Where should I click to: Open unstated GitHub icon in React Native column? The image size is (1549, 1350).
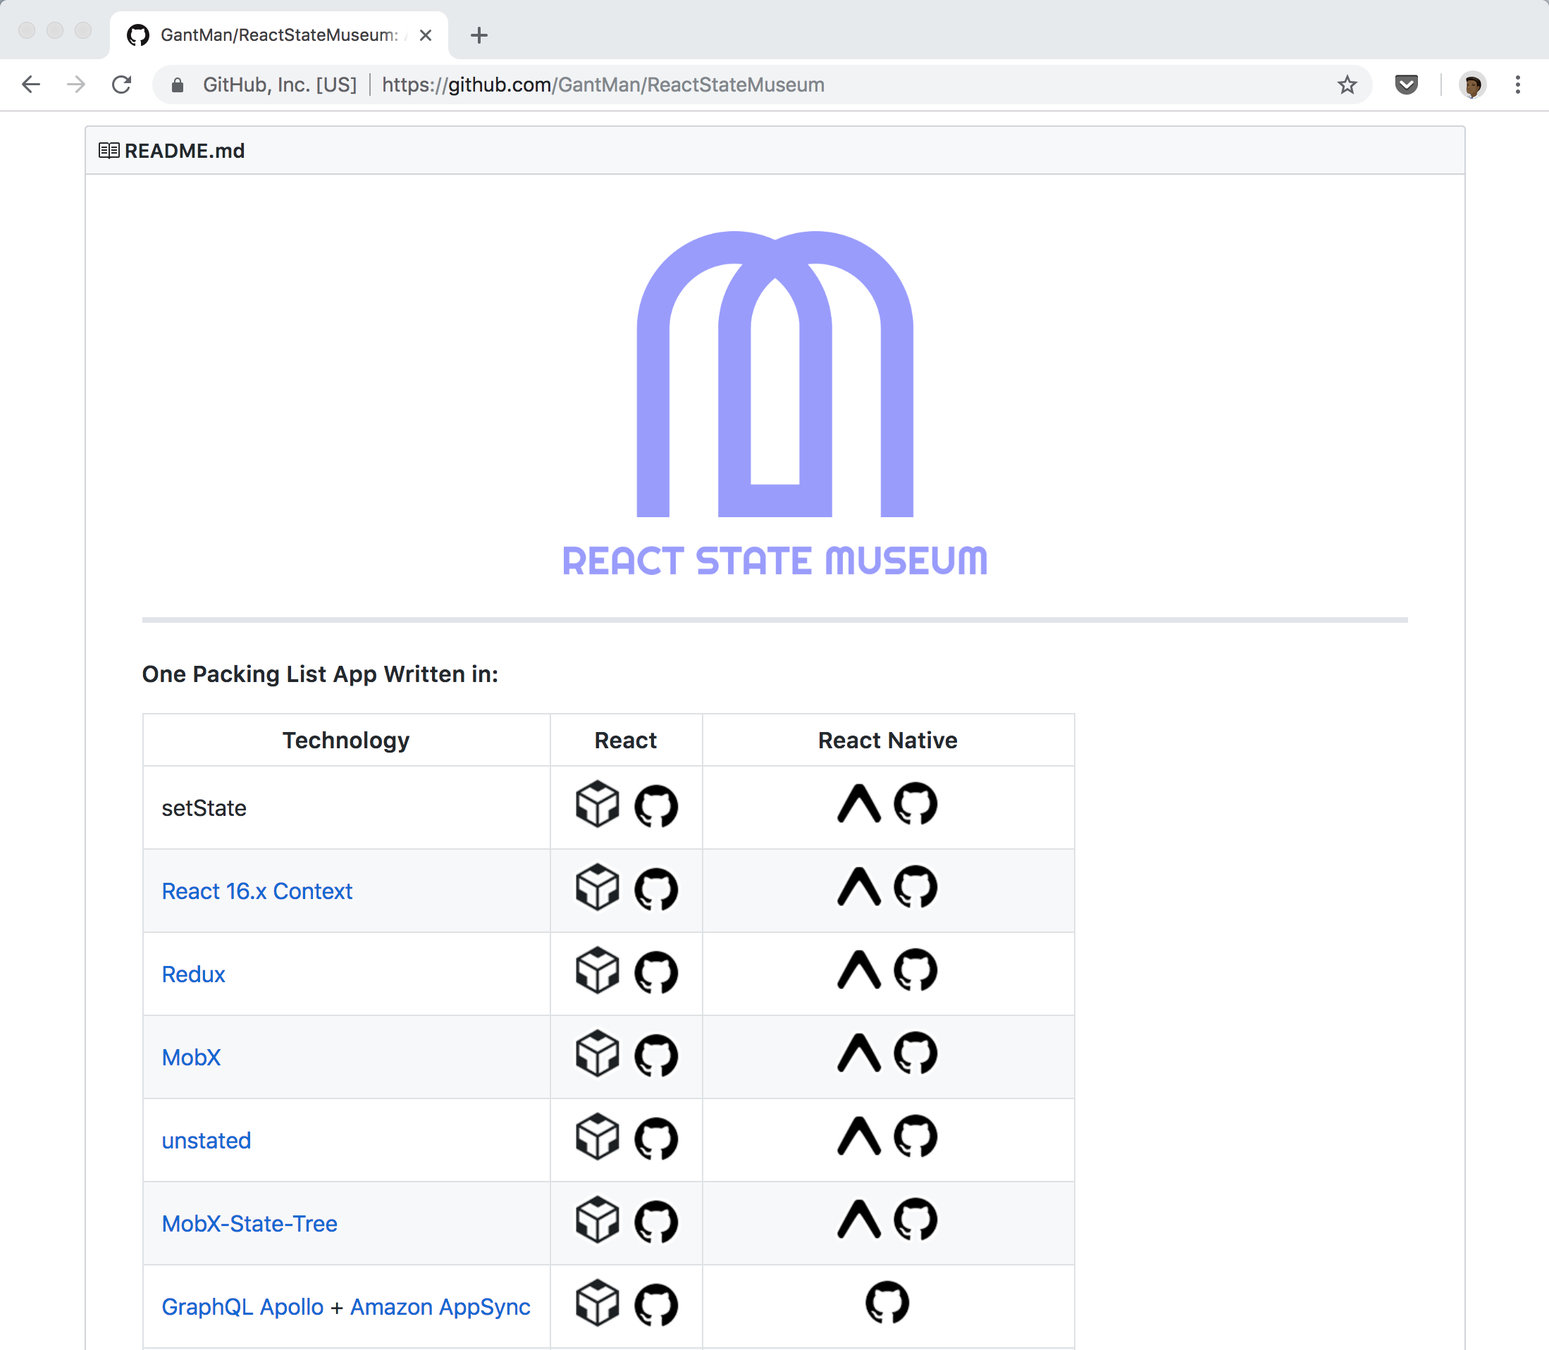point(916,1135)
